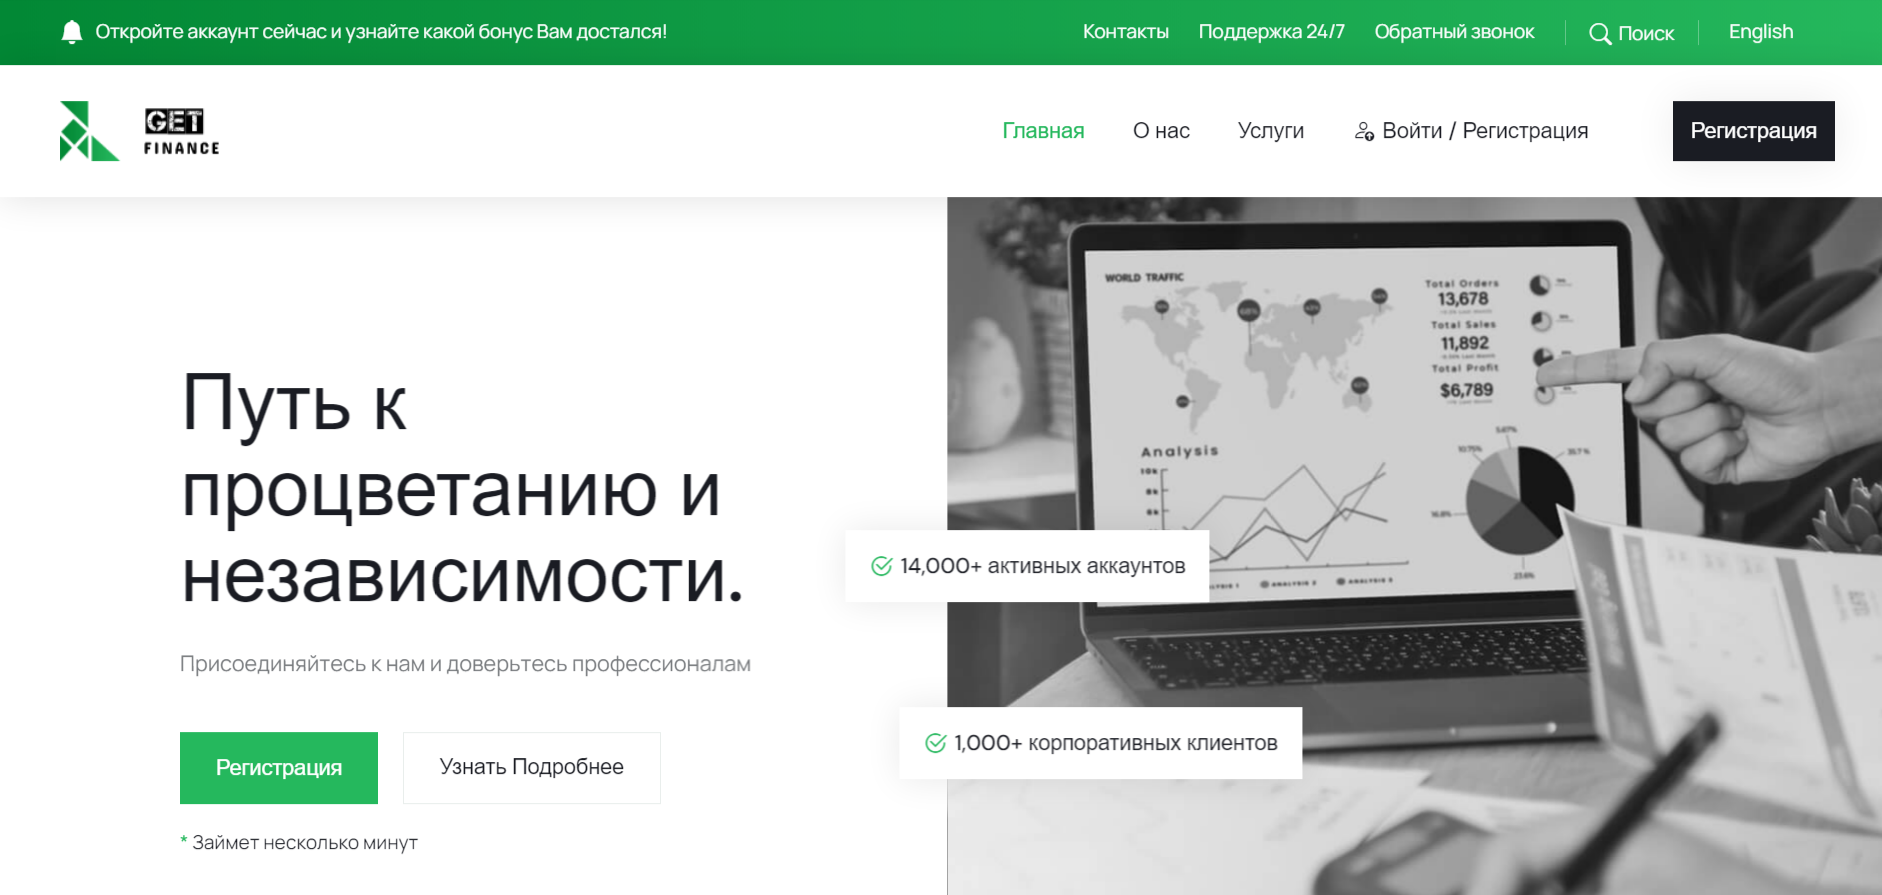Expand the Услуги menu
The width and height of the screenshot is (1882, 895).
1270,131
